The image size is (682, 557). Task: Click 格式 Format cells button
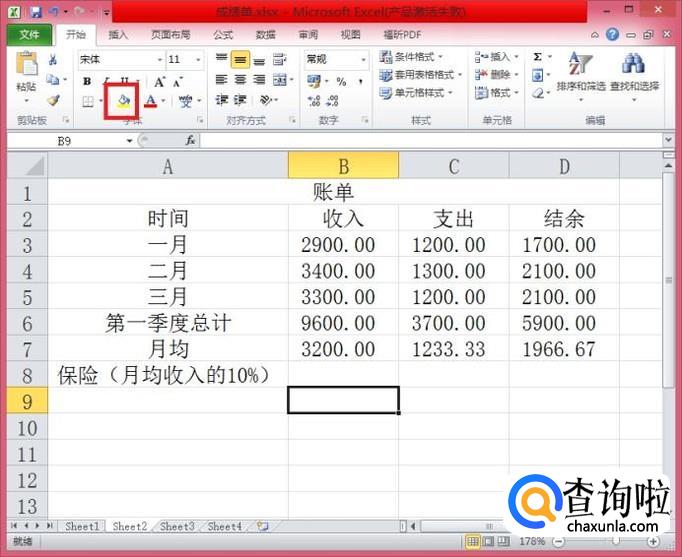coord(497,93)
